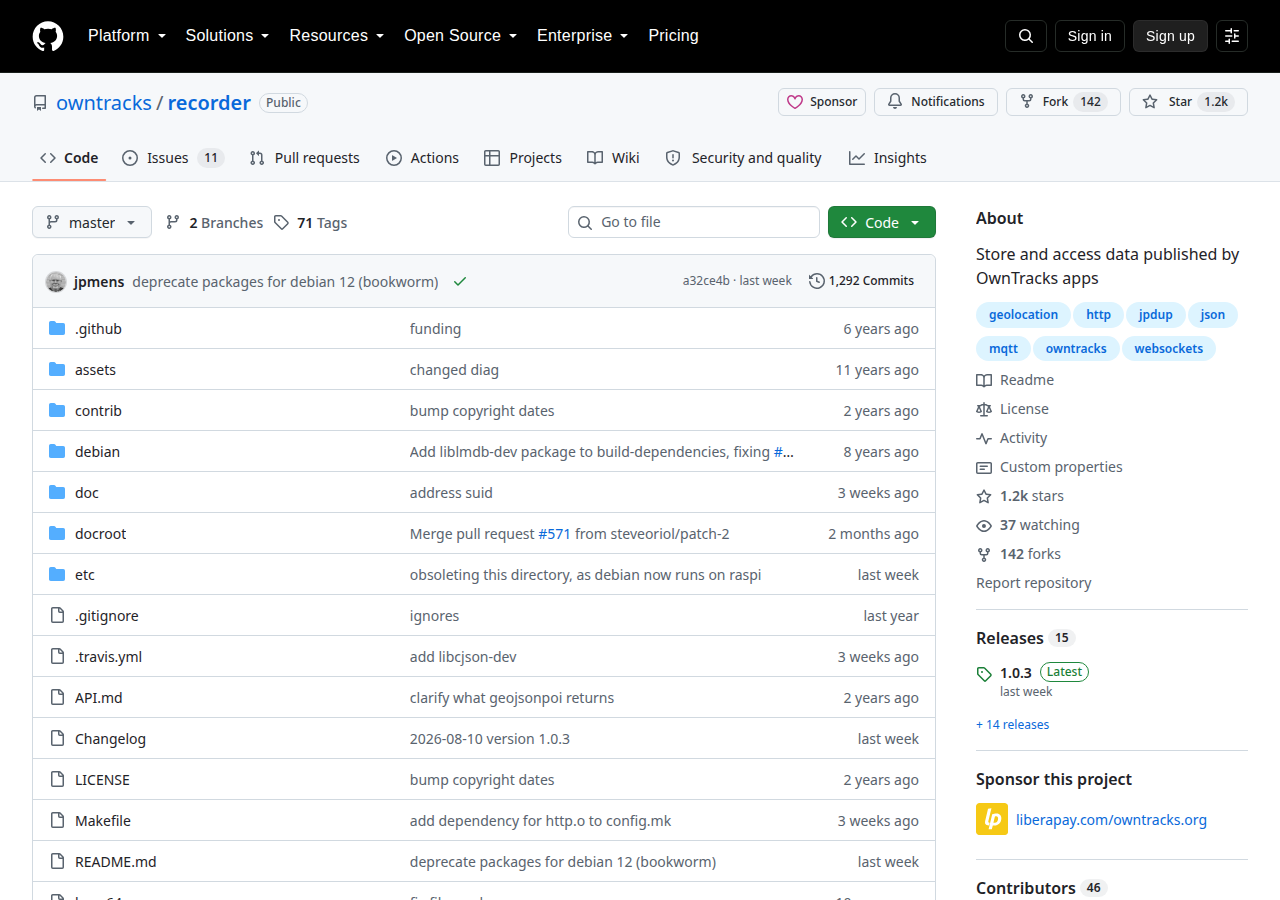Click the License scales icon
Screen dimensions: 1280x900
tap(984, 409)
